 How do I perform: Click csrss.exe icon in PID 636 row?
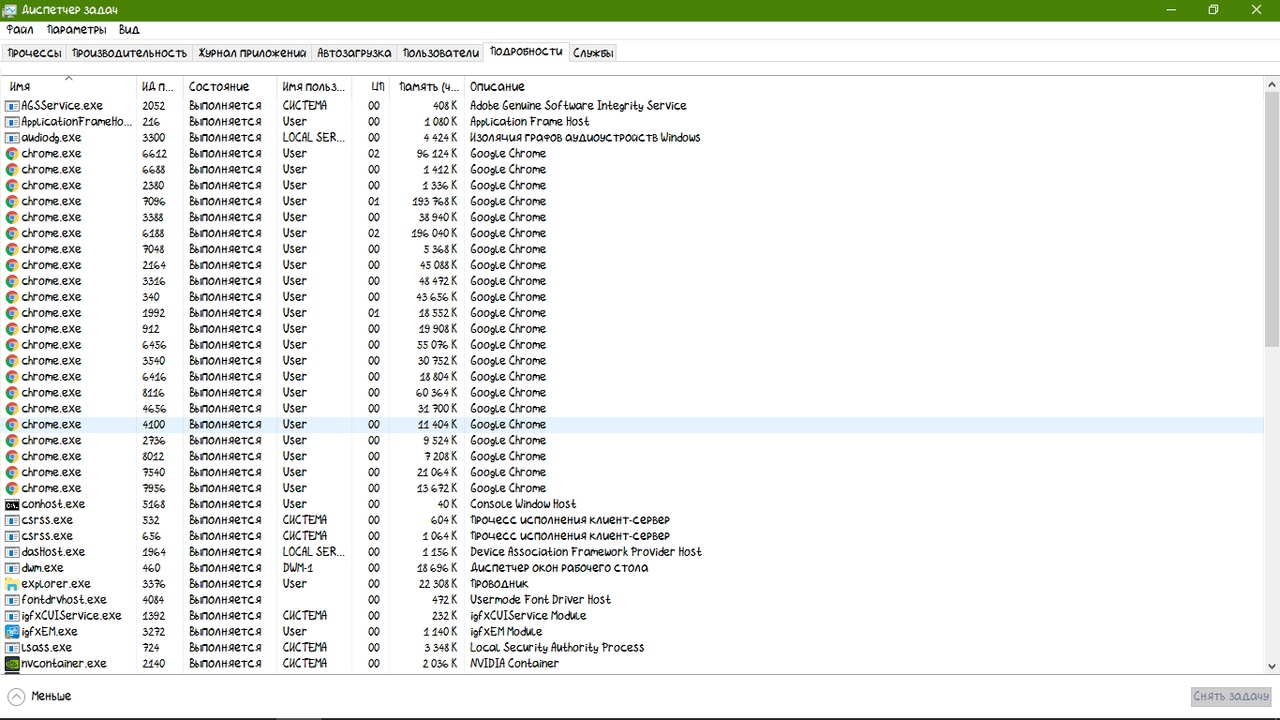(12, 536)
